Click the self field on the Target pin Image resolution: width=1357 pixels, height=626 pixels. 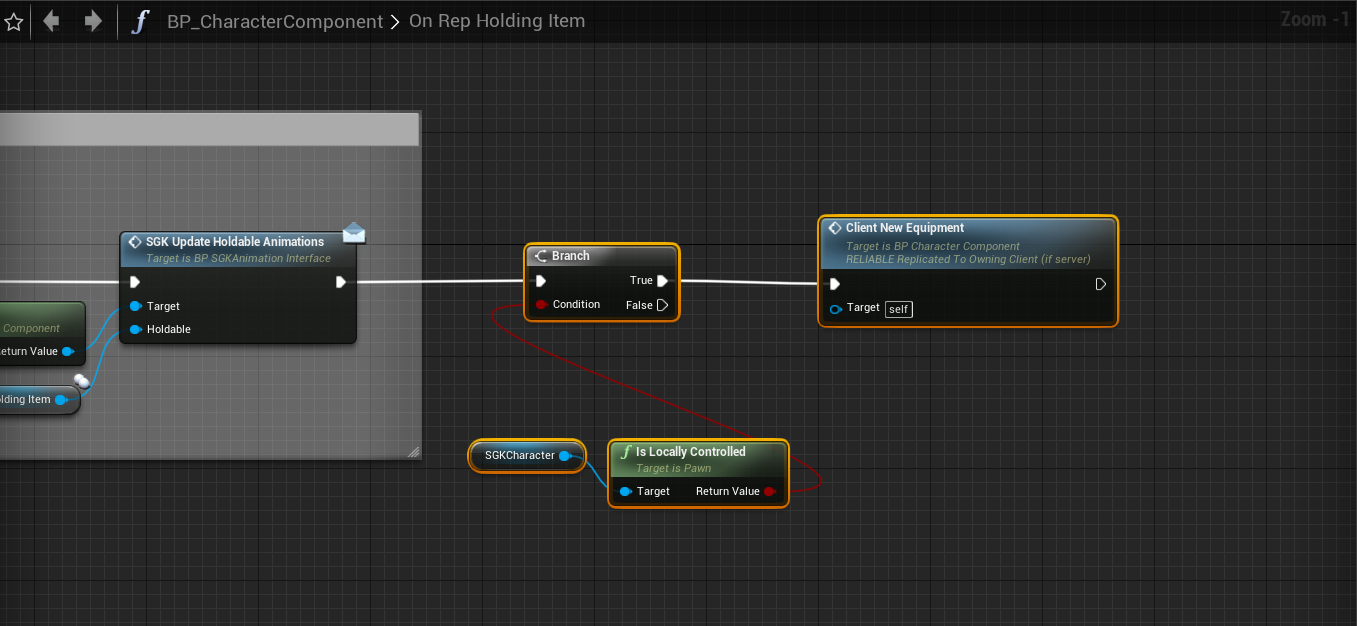[898, 309]
